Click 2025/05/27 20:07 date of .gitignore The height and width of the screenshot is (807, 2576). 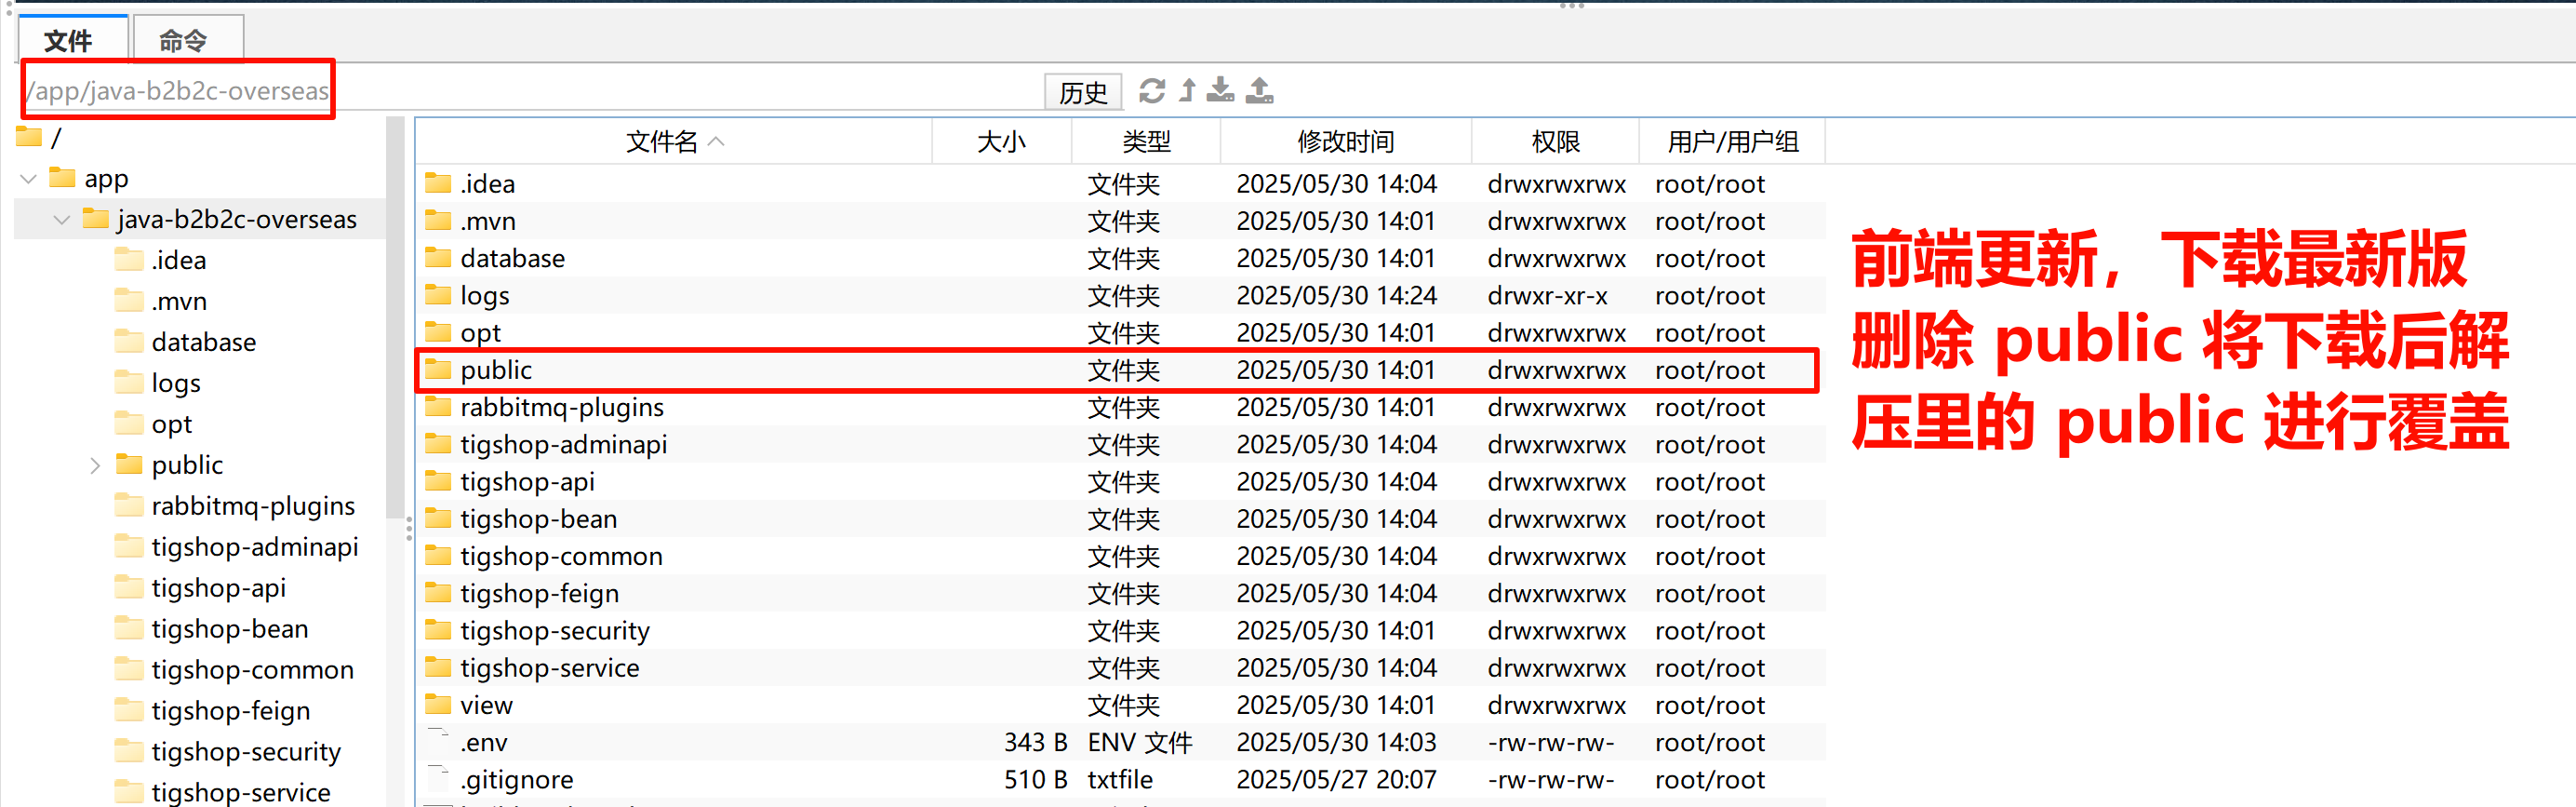pyautogui.click(x=1336, y=780)
